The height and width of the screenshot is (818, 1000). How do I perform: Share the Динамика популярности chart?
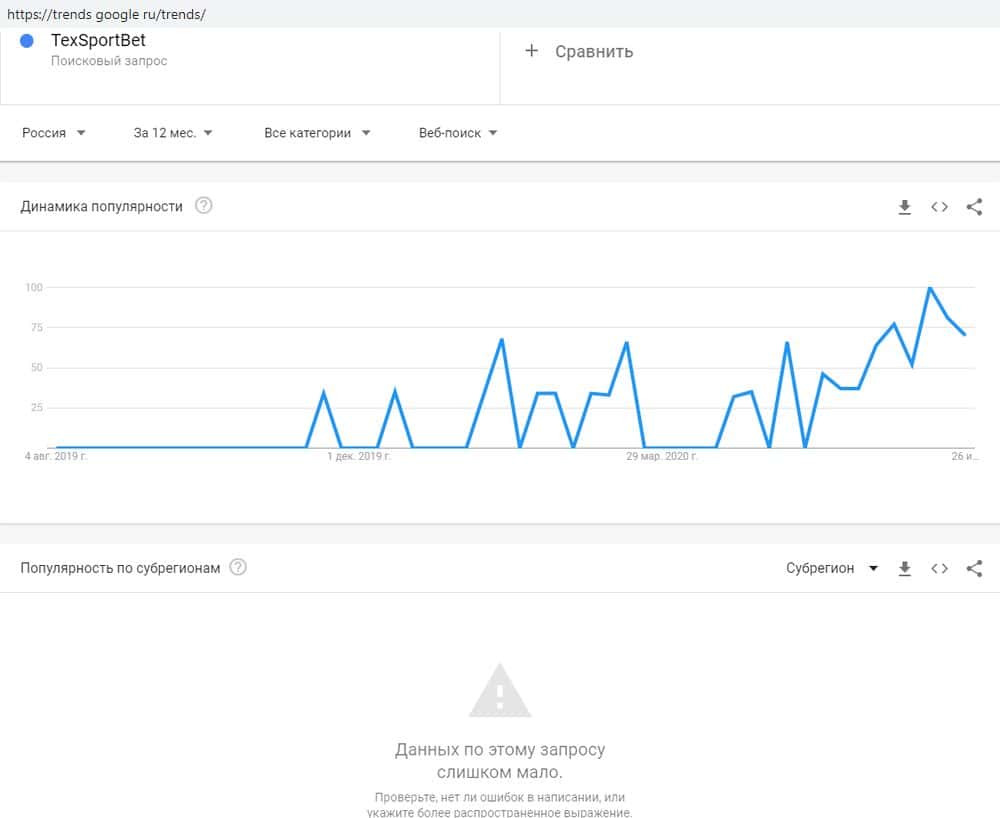pos(974,207)
